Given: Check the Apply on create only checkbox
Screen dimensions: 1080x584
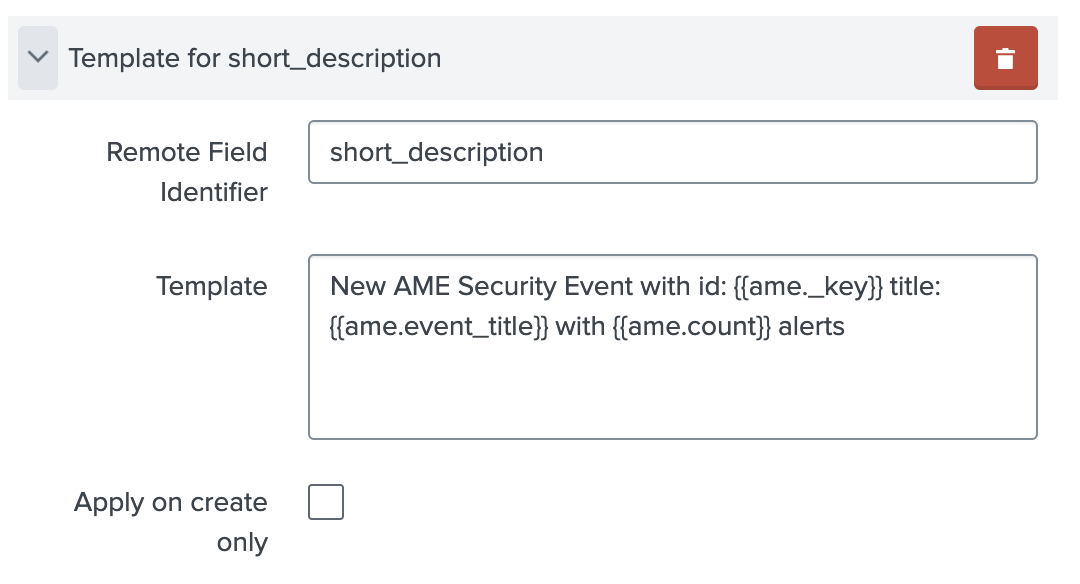Looking at the screenshot, I should tap(326, 502).
